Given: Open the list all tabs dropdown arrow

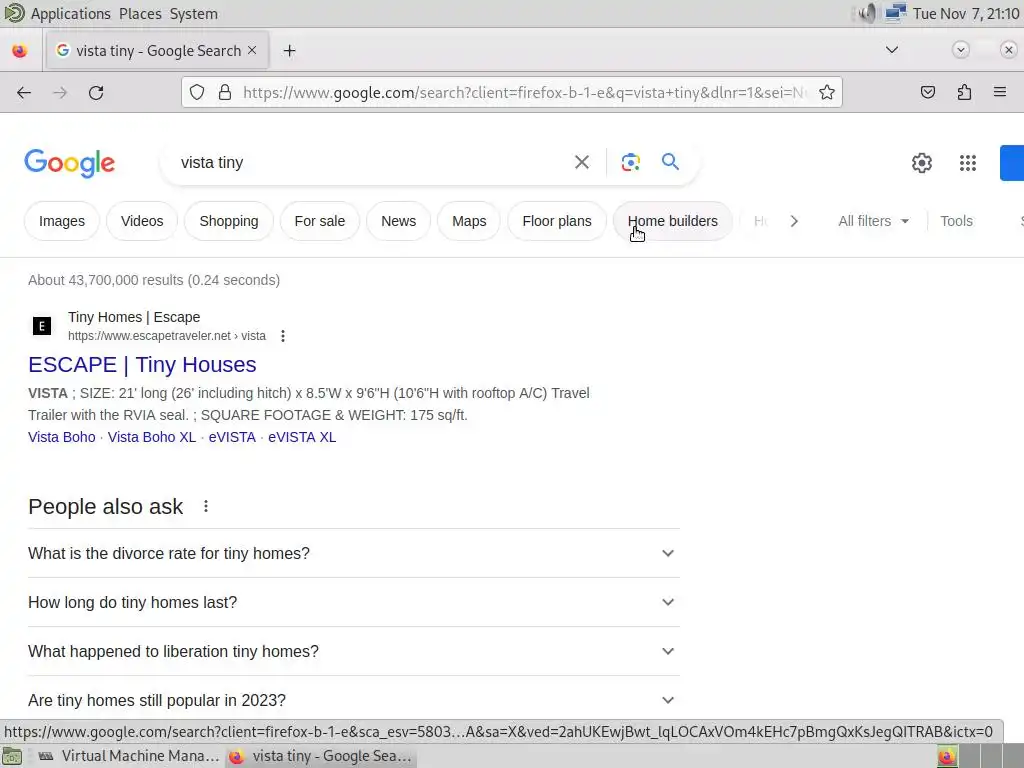Looking at the screenshot, I should pos(891,50).
